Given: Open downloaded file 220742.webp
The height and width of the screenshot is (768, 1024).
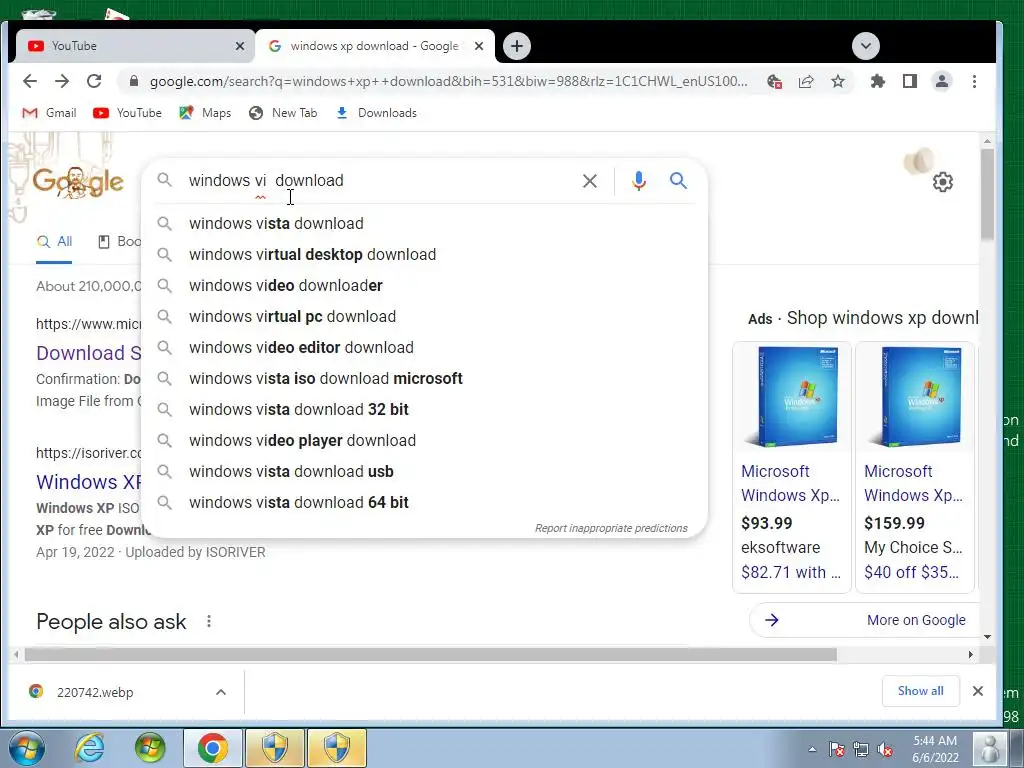Looking at the screenshot, I should point(95,692).
